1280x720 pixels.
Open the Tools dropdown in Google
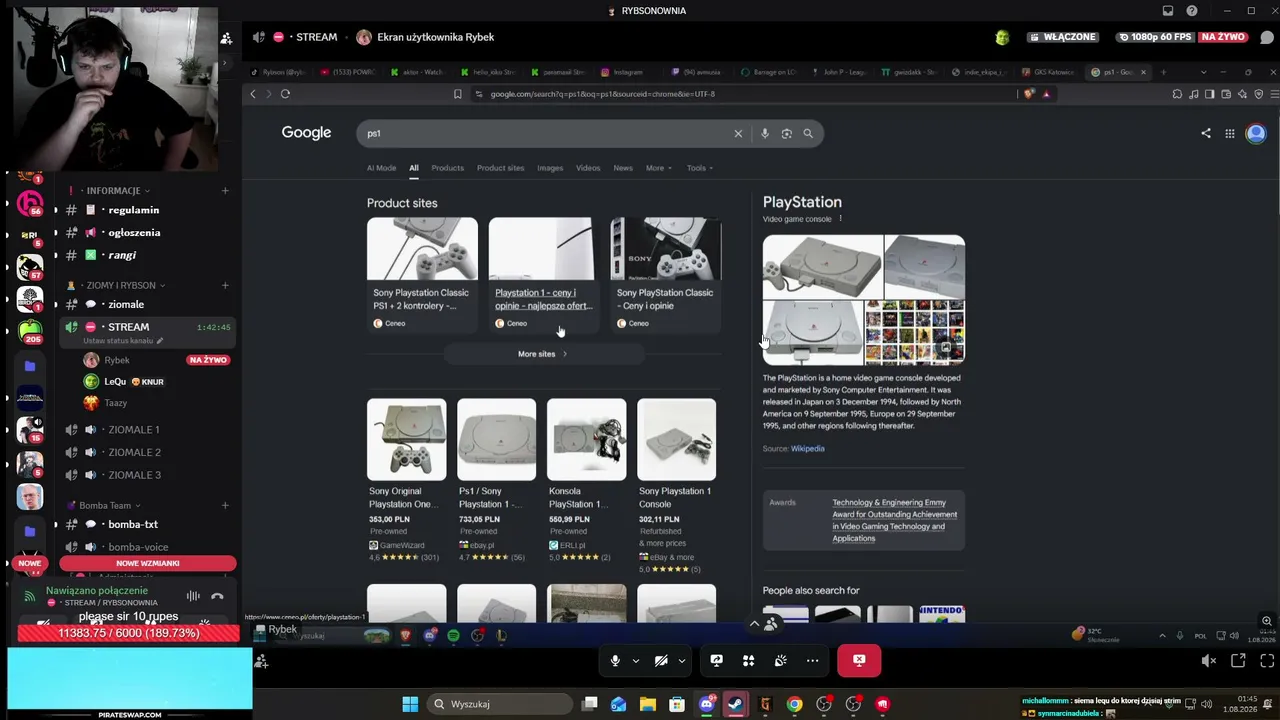[x=699, y=168]
